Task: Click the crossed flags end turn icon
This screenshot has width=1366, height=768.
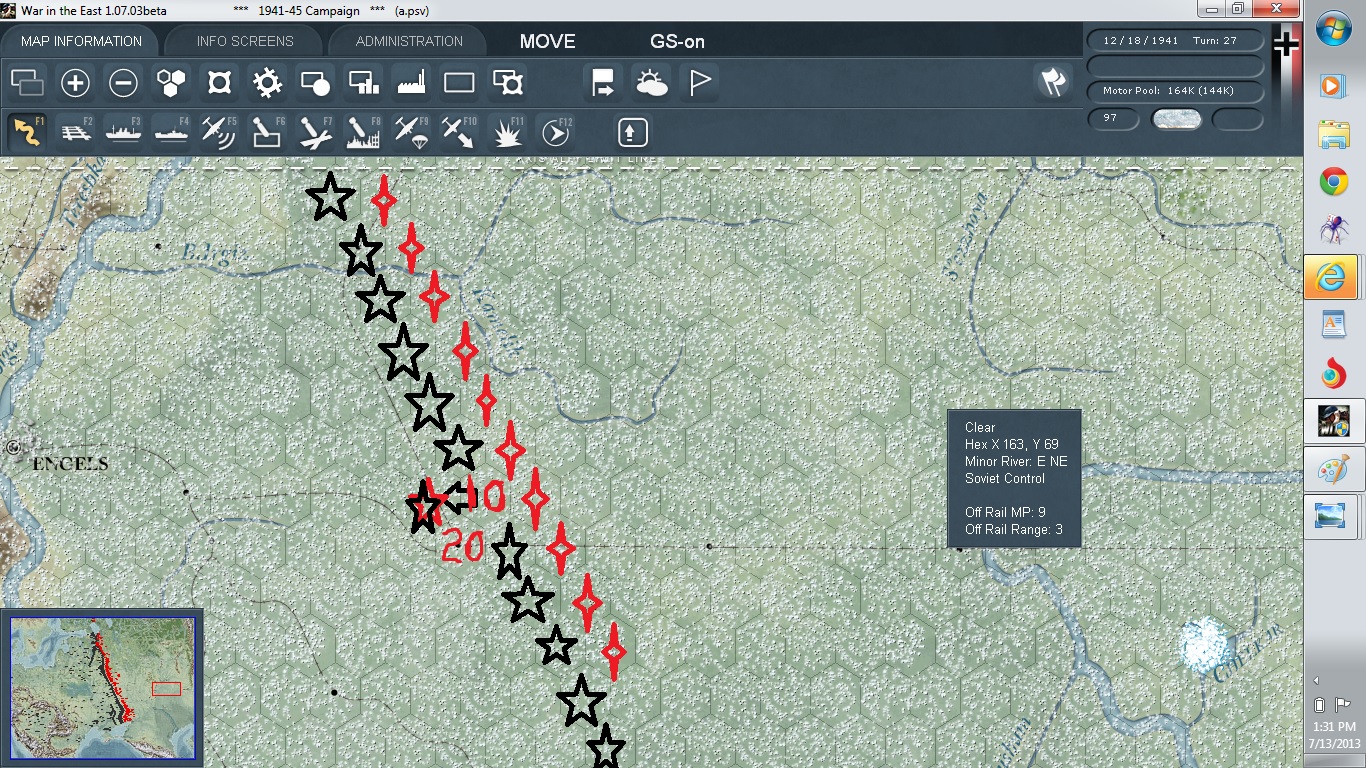Action: tap(1052, 82)
